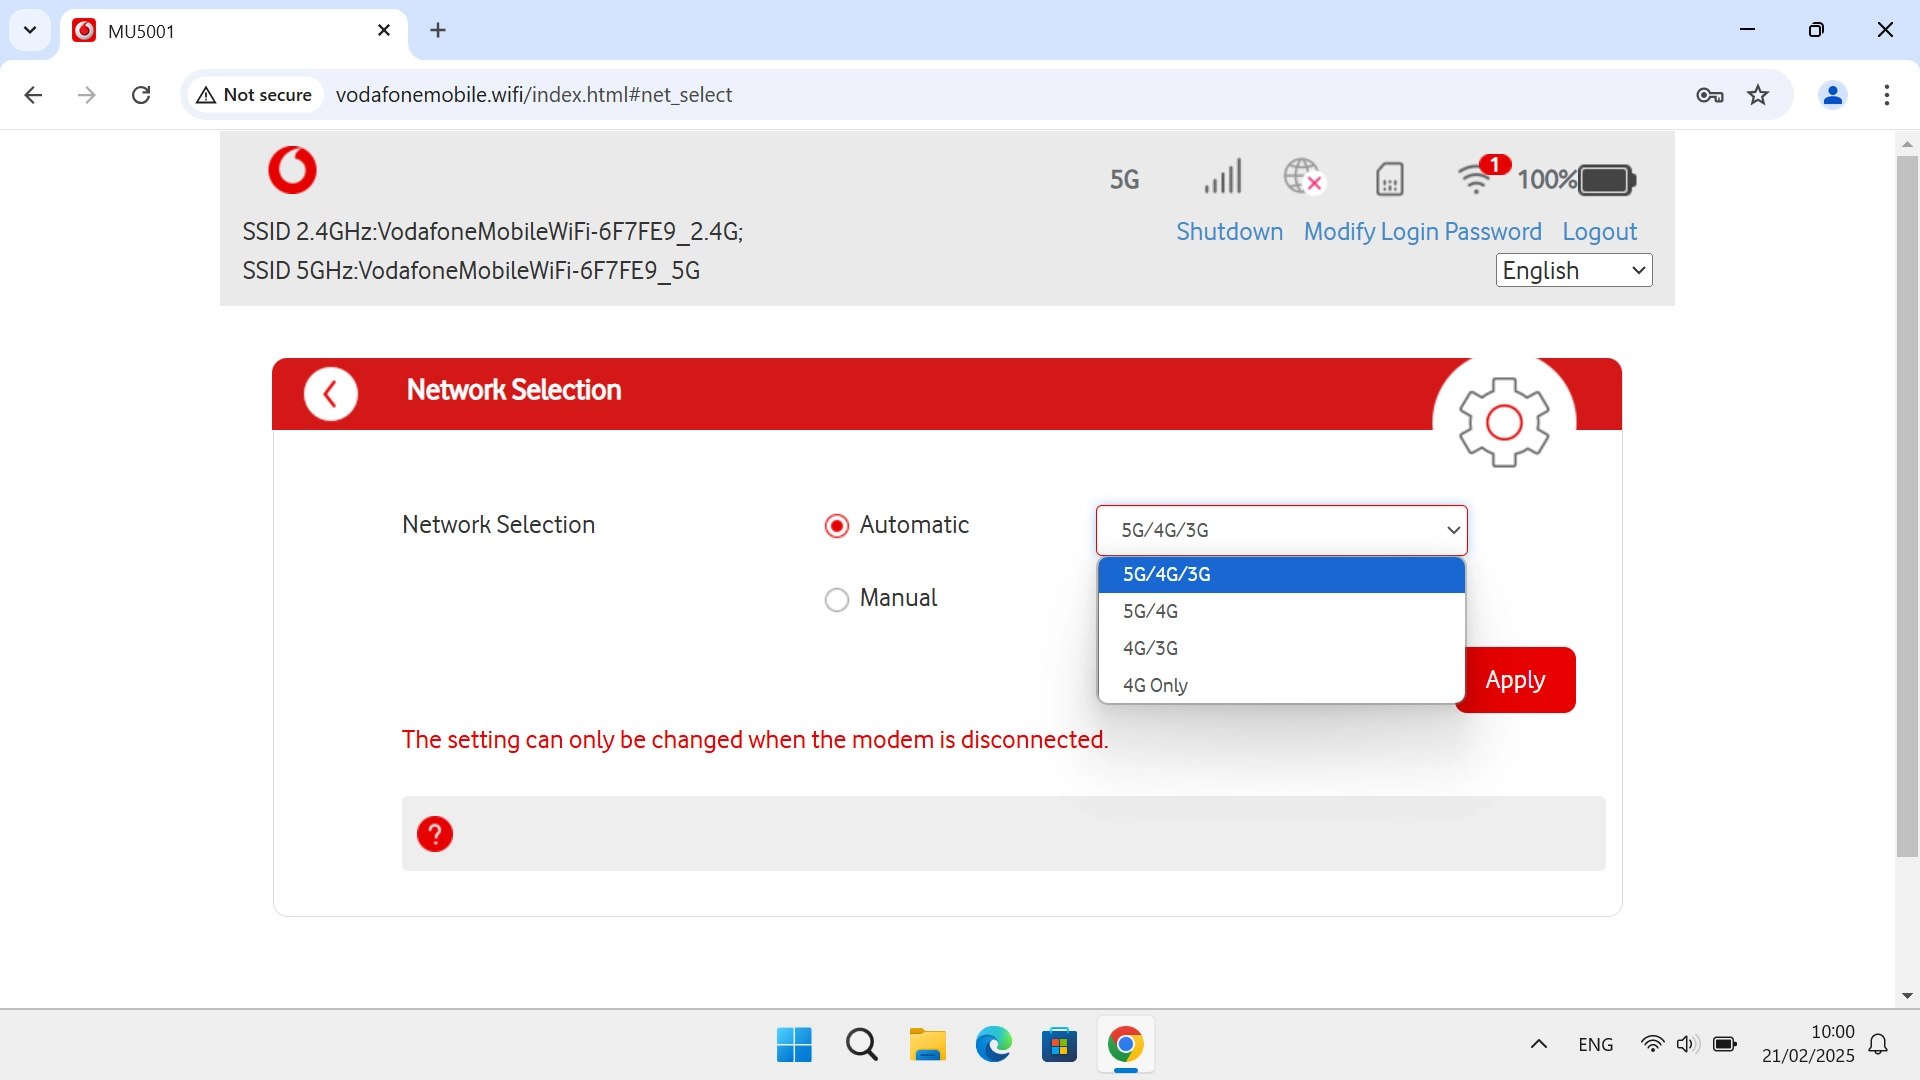Pick the 4G/3G network mode option
1920x1080 pixels.
(x=1150, y=648)
